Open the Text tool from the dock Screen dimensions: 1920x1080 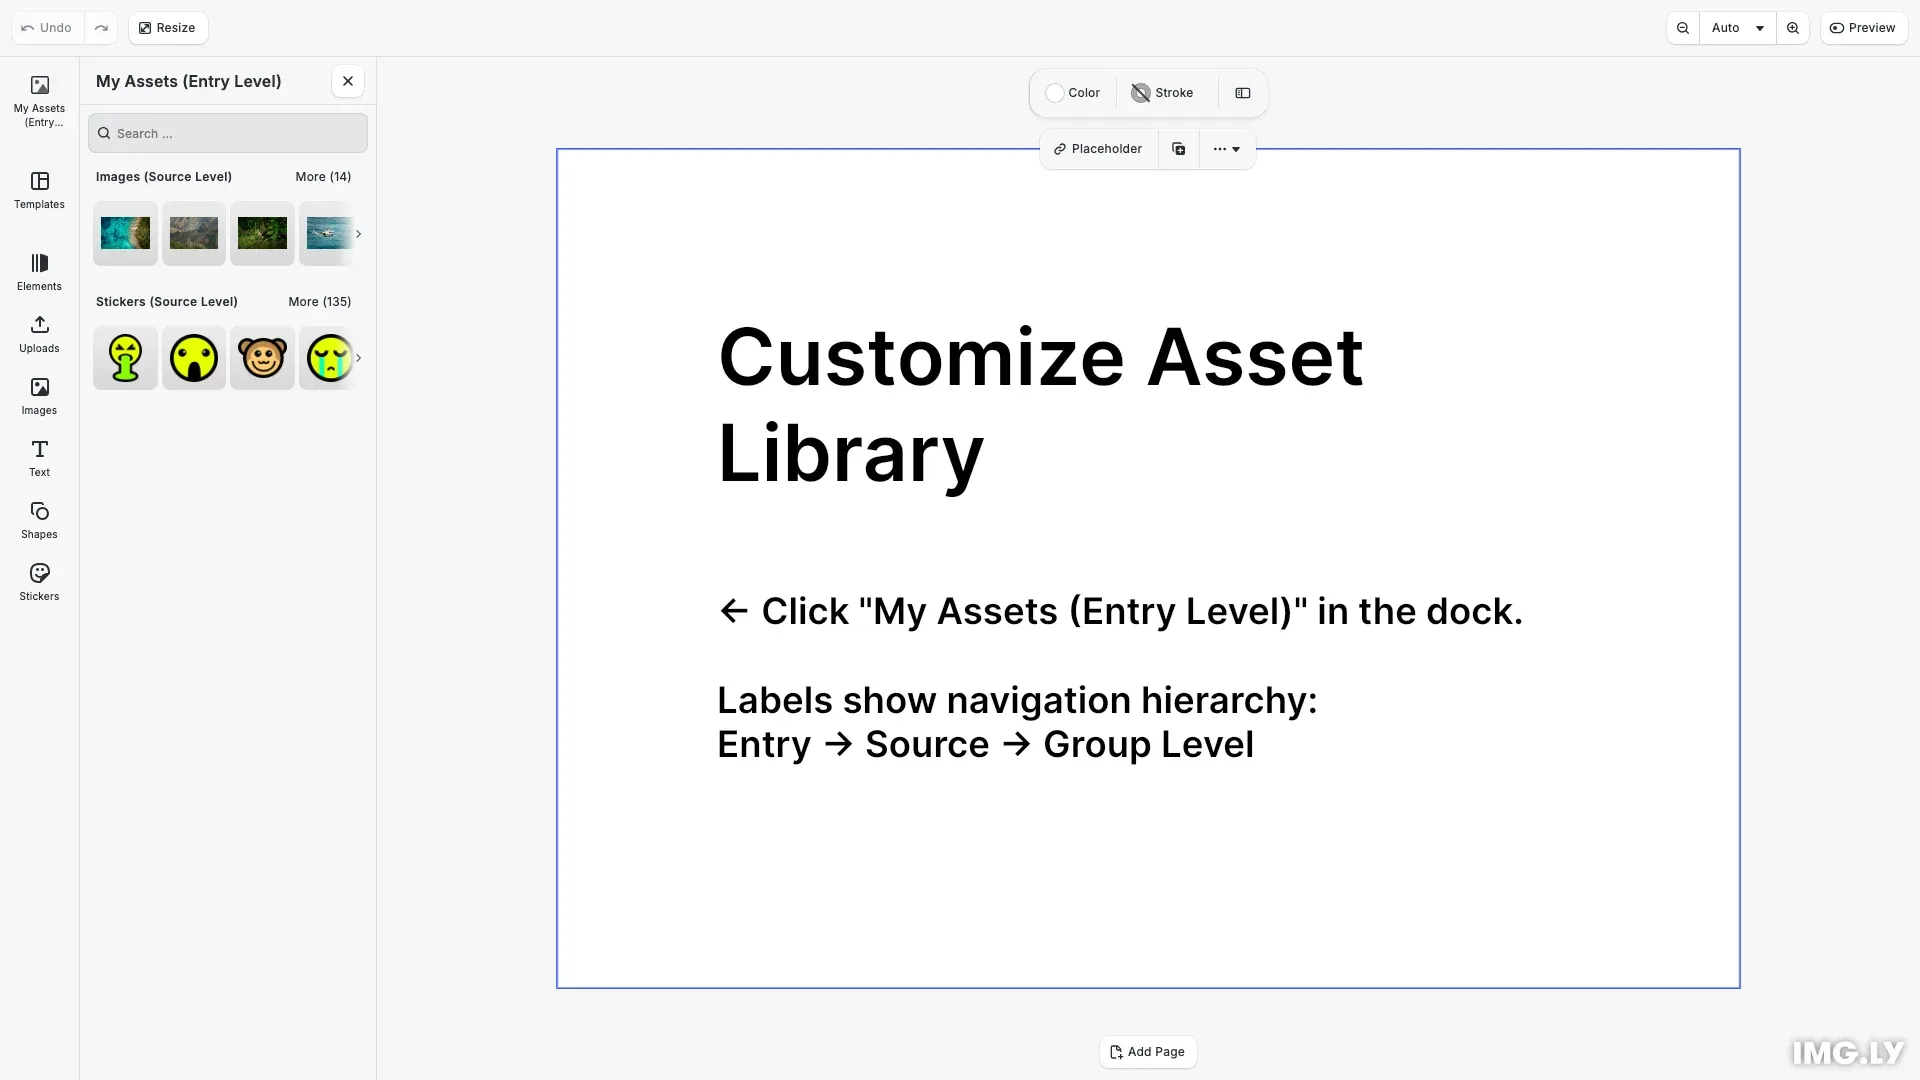point(39,458)
